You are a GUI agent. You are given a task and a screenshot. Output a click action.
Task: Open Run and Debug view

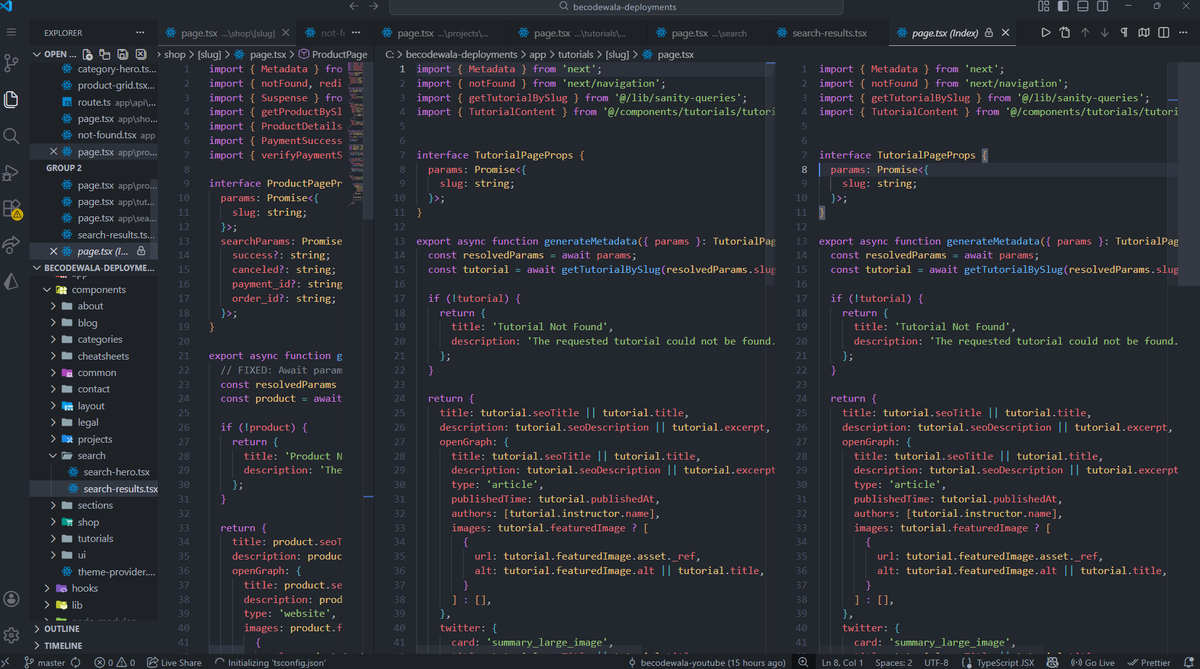(12, 173)
